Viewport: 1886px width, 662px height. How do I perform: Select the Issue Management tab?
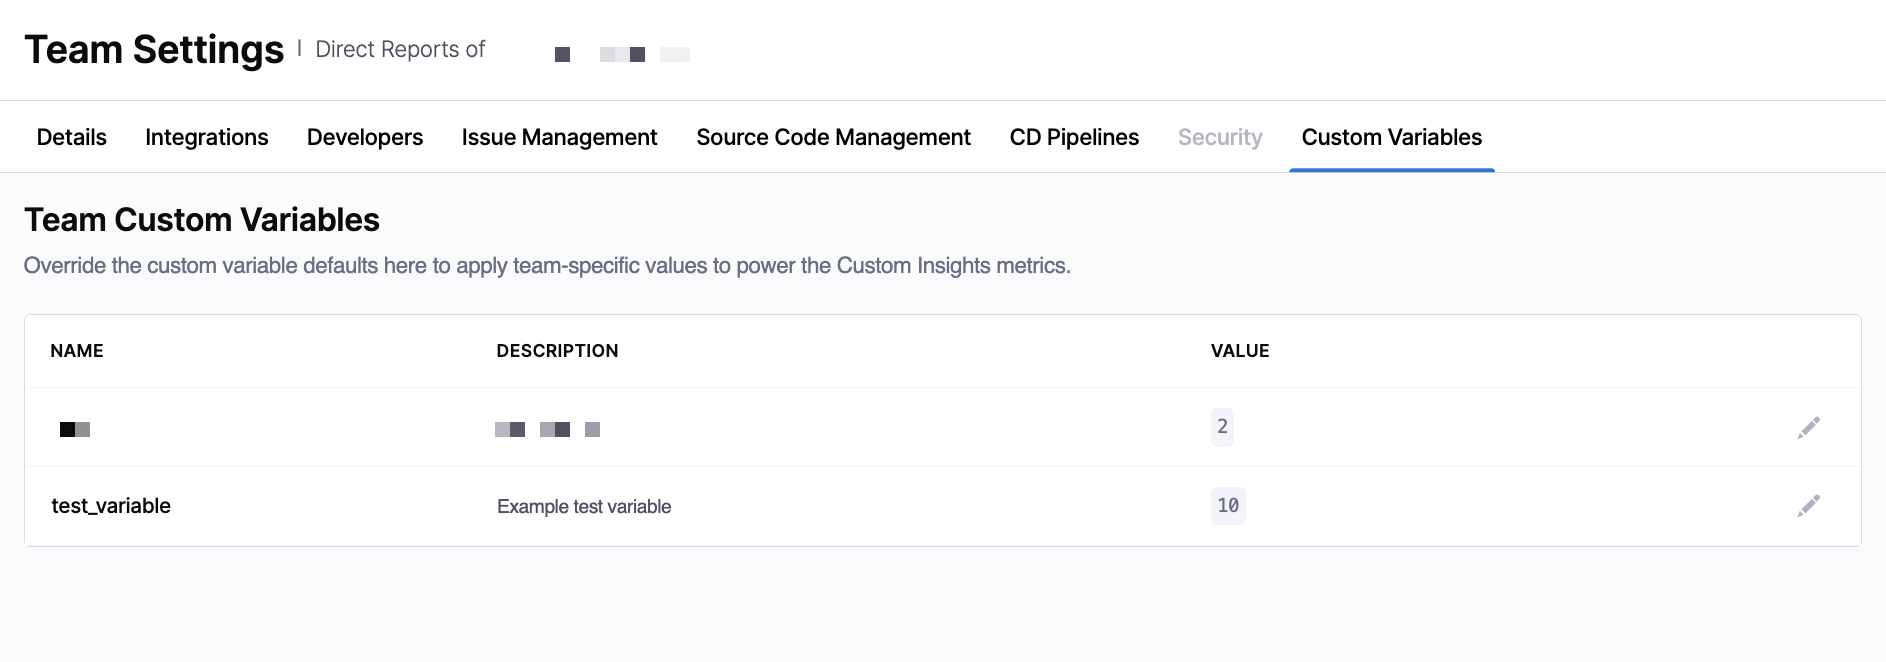click(559, 137)
